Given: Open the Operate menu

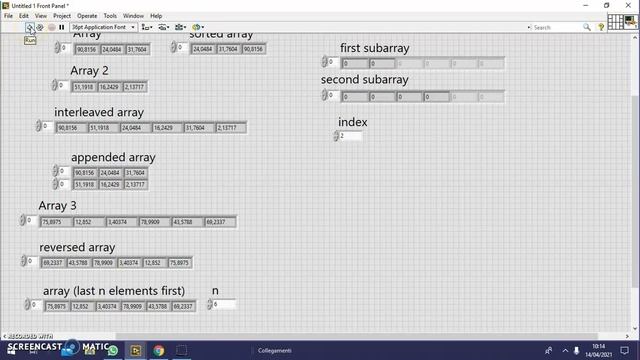Looking at the screenshot, I should point(87,16).
